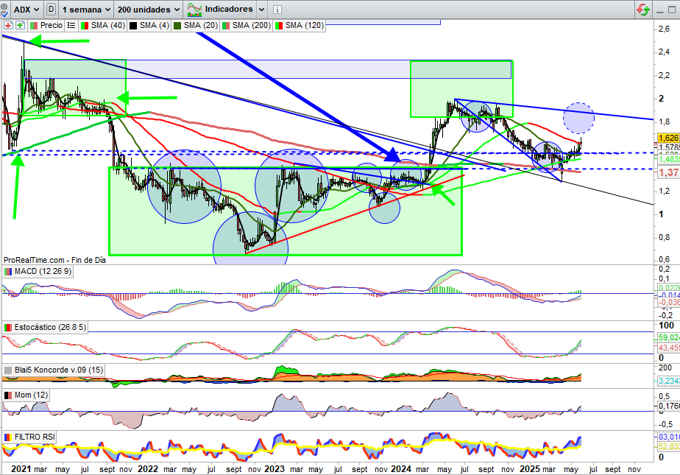
Task: Click the 2025 year marker on time axis
Action: 530,469
